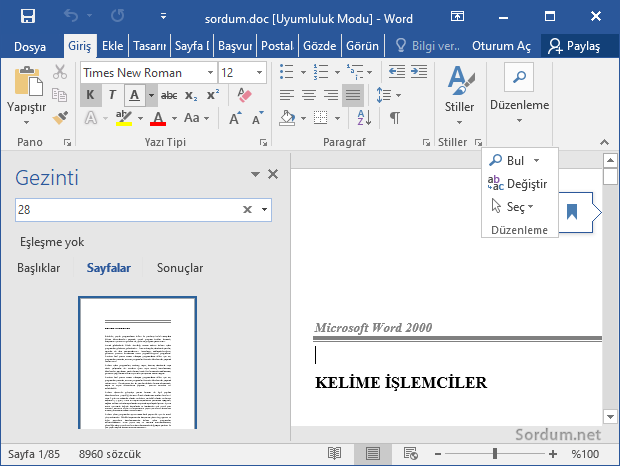Toggle strikethrough abc formatting
The image size is (620, 466).
(169, 95)
